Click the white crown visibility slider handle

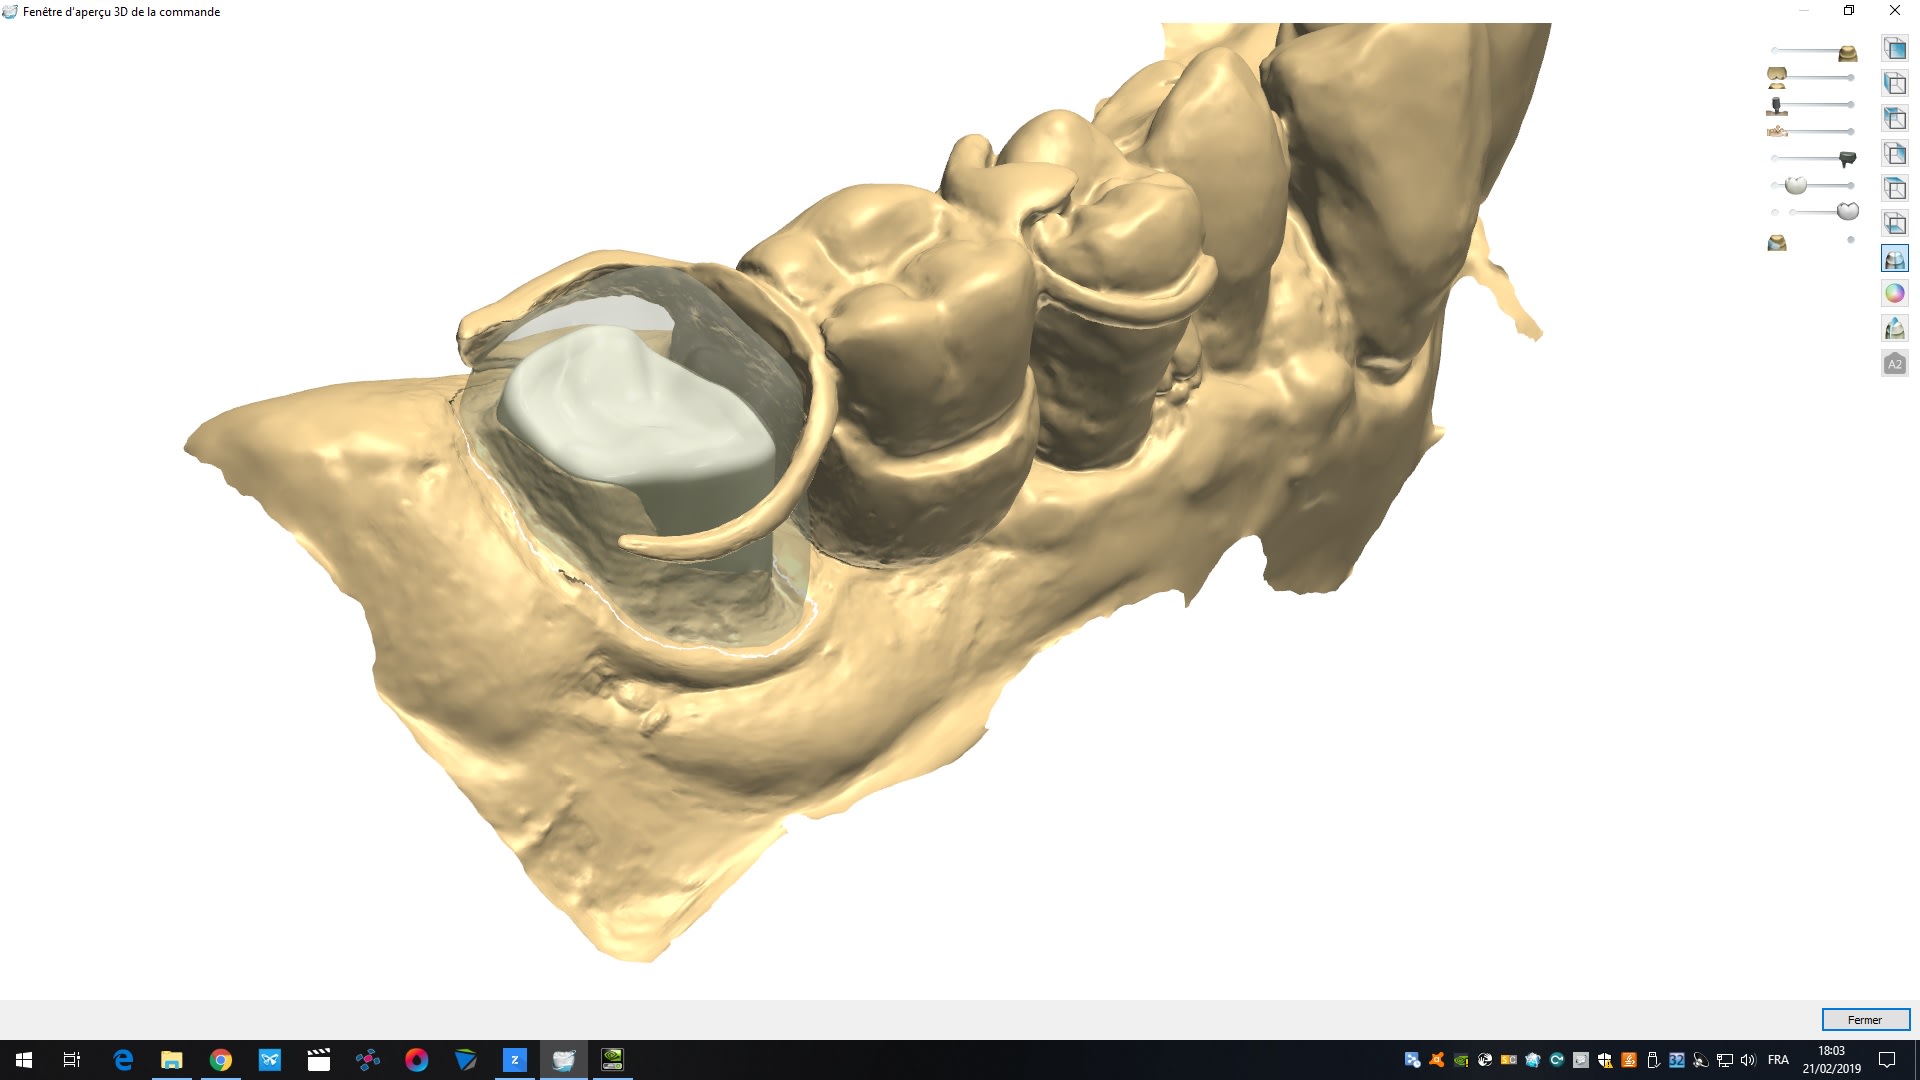tap(1796, 185)
